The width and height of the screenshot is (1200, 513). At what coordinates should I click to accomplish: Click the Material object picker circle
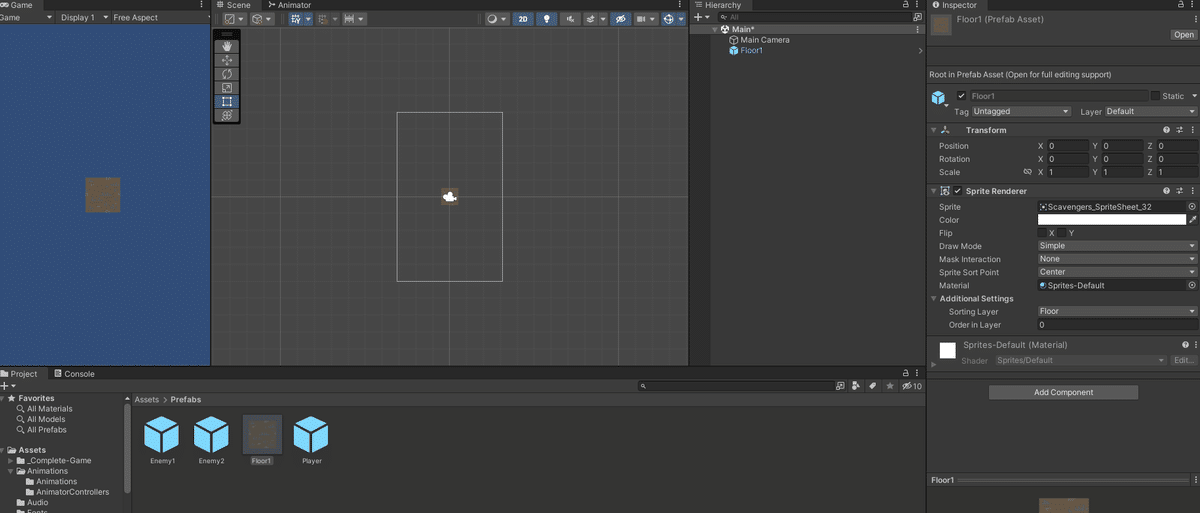point(1192,285)
